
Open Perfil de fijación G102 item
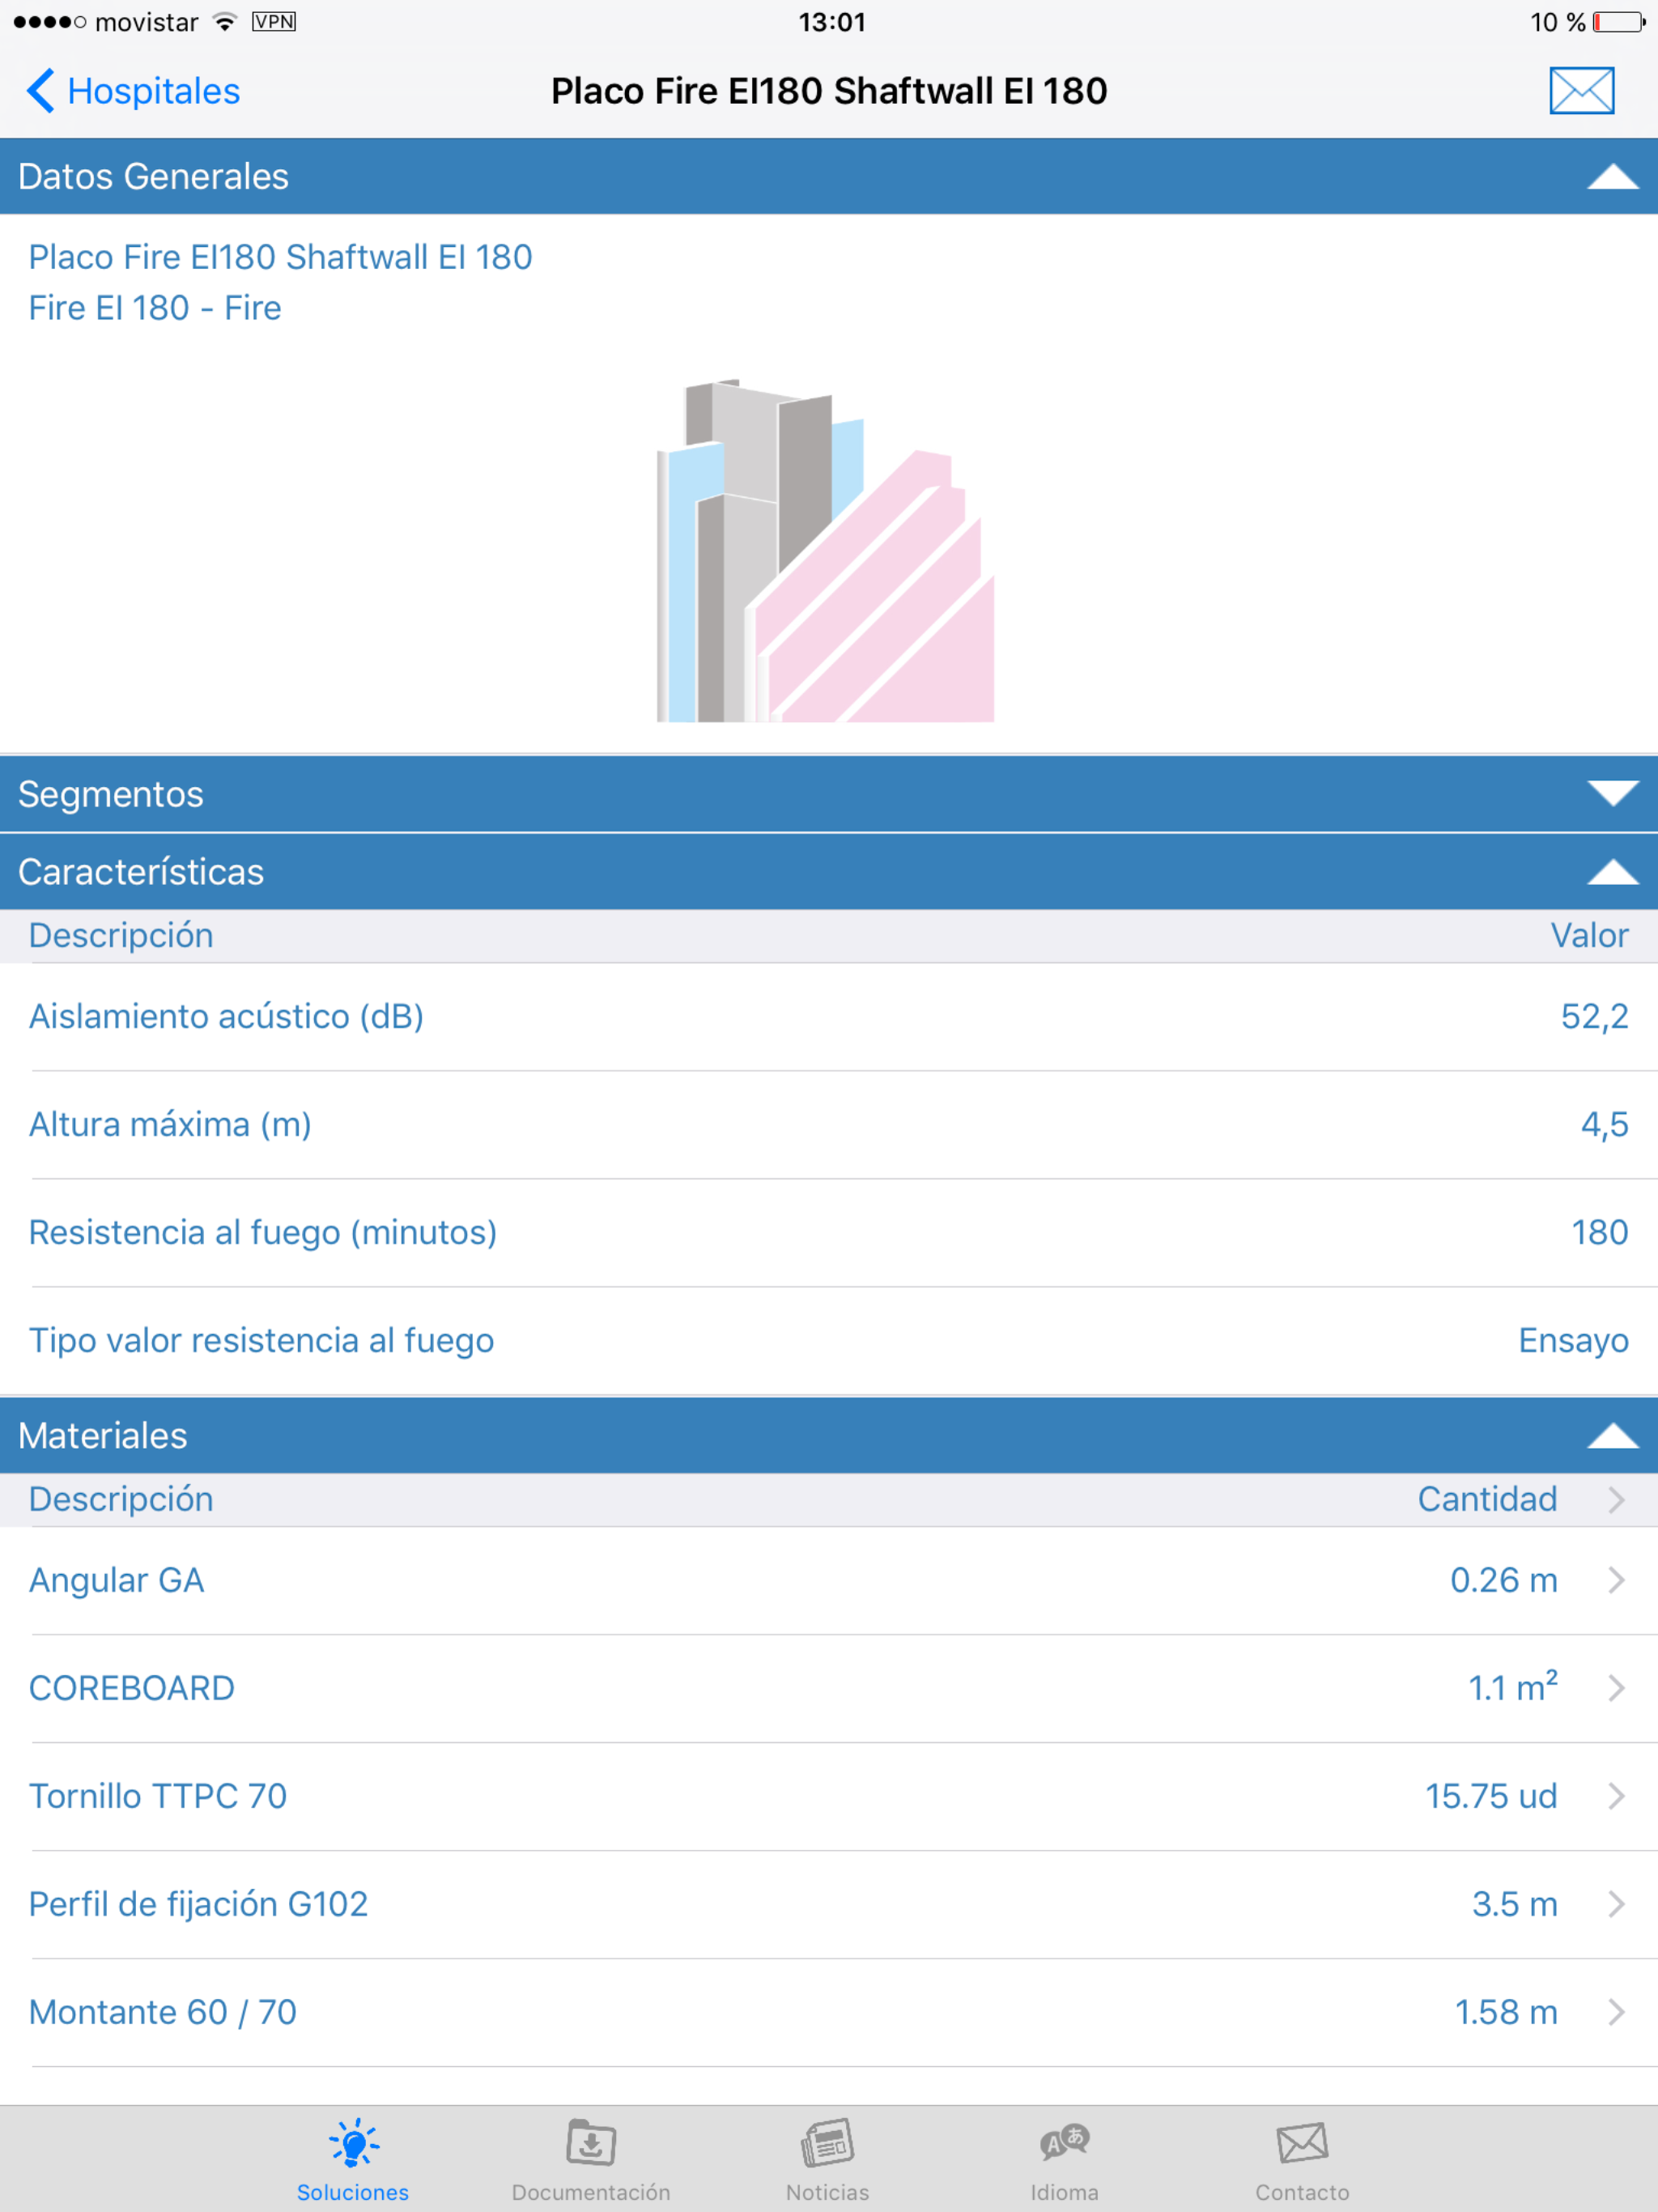pyautogui.click(x=828, y=1904)
